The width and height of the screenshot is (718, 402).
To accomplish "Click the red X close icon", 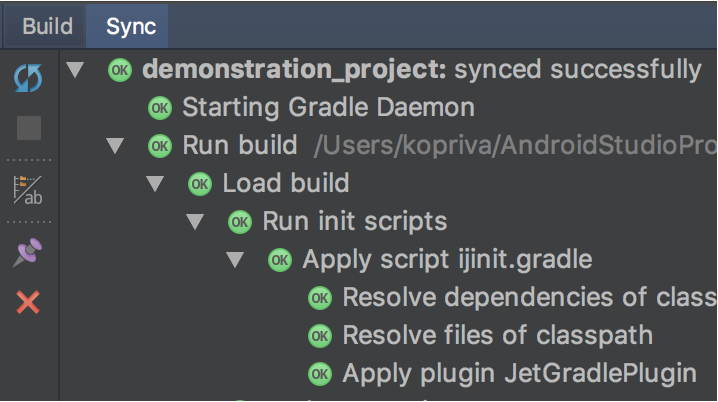I will click(28, 303).
